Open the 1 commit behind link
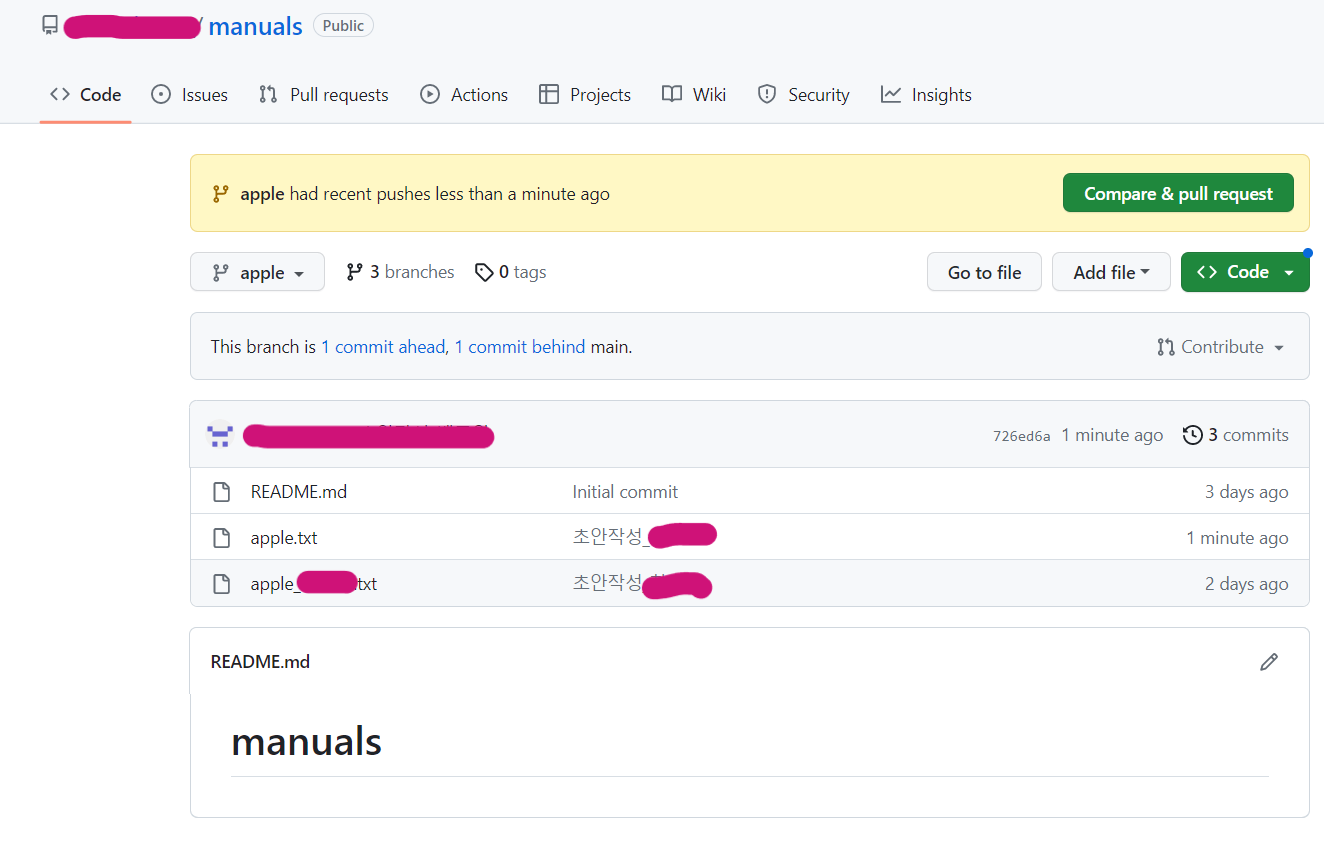This screenshot has width=1324, height=852. click(x=520, y=347)
